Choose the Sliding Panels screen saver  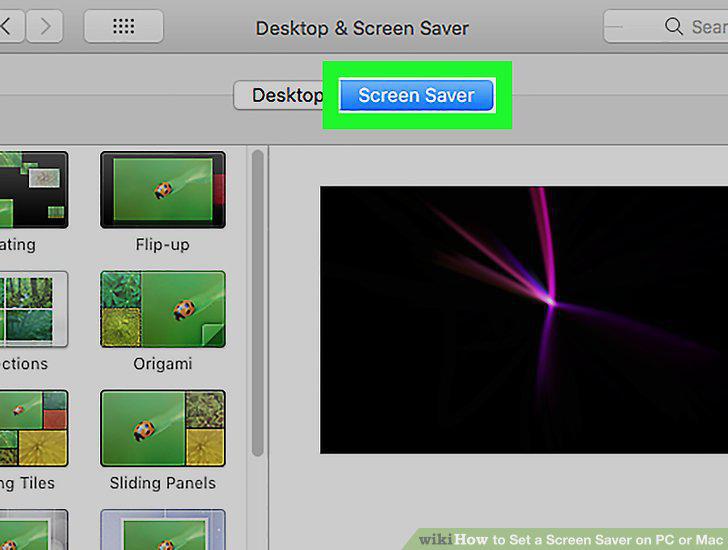pyautogui.click(x=163, y=428)
